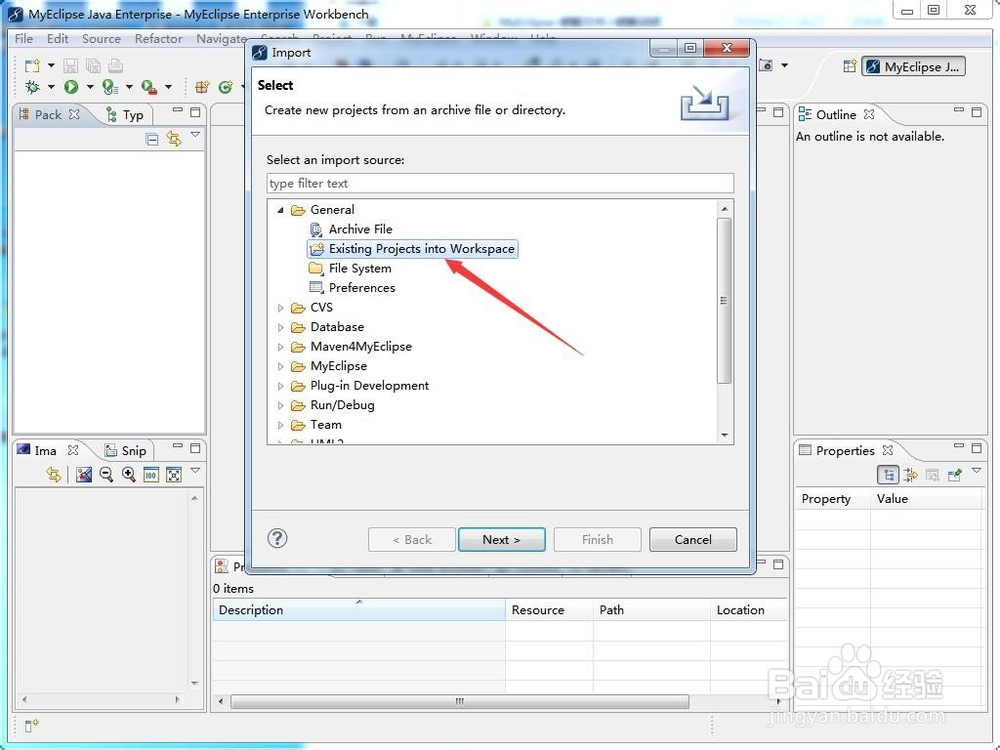Open the Run configurations dropdown arrow

[90, 87]
